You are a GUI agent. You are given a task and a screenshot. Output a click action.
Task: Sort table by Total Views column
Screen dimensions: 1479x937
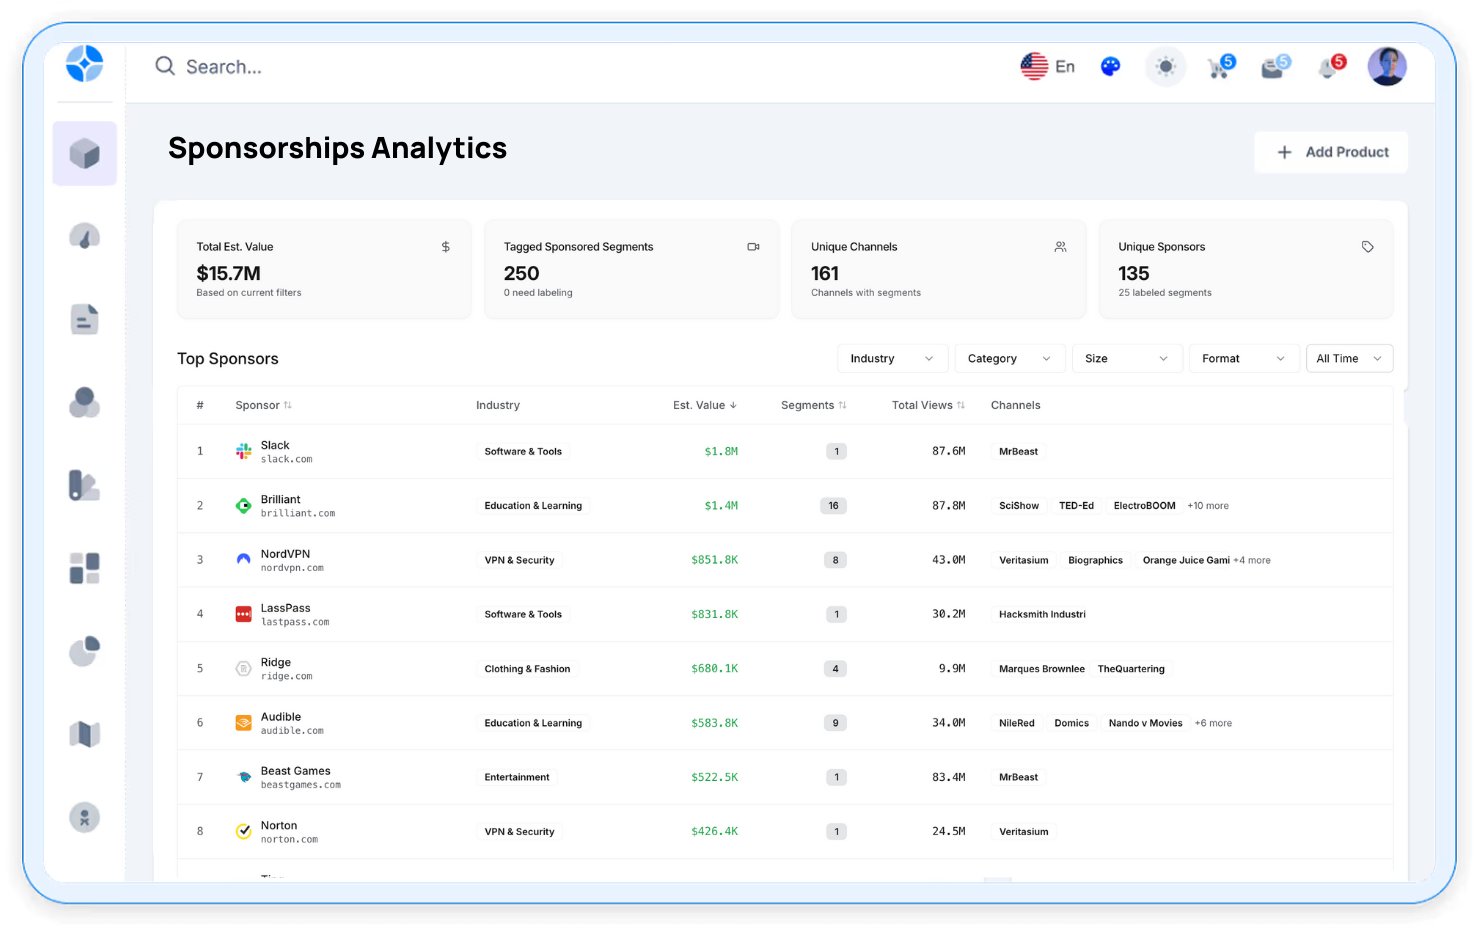pos(928,405)
